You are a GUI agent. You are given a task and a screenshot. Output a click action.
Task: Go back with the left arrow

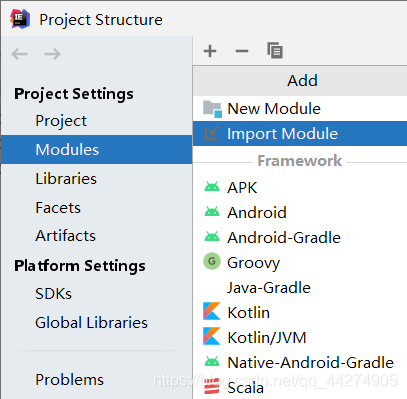point(19,54)
